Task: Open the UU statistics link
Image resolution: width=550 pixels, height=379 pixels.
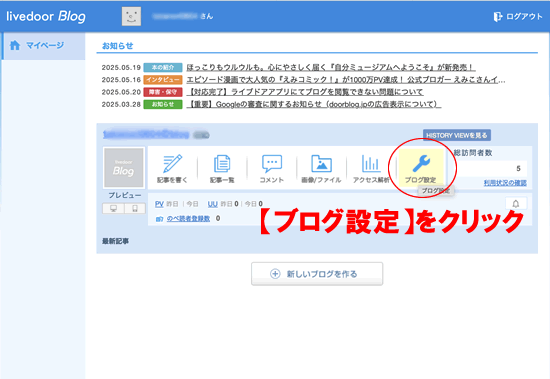Action: 213,204
